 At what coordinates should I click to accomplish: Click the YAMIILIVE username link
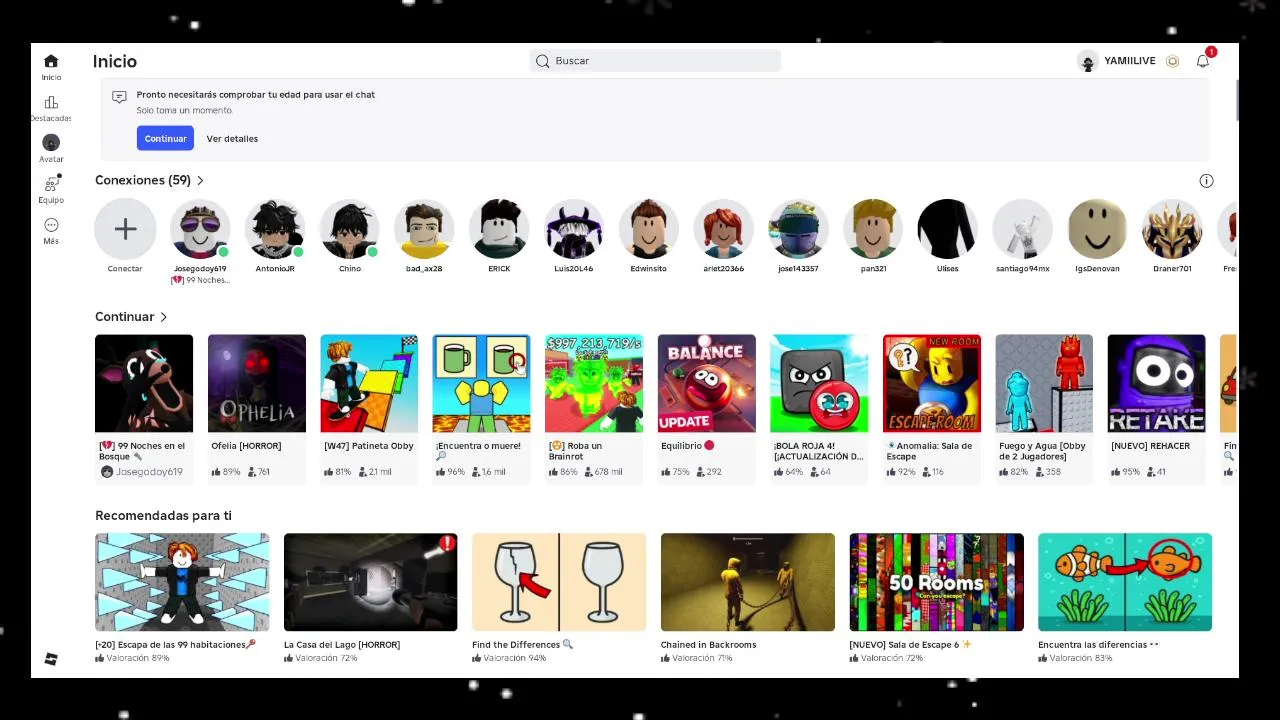click(x=1129, y=61)
